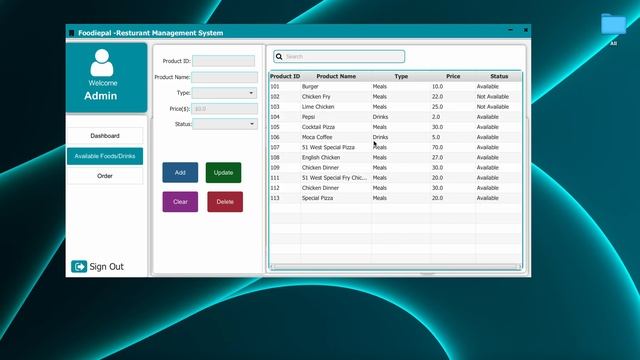Click Not Available status for Lime Chicken

(499, 107)
